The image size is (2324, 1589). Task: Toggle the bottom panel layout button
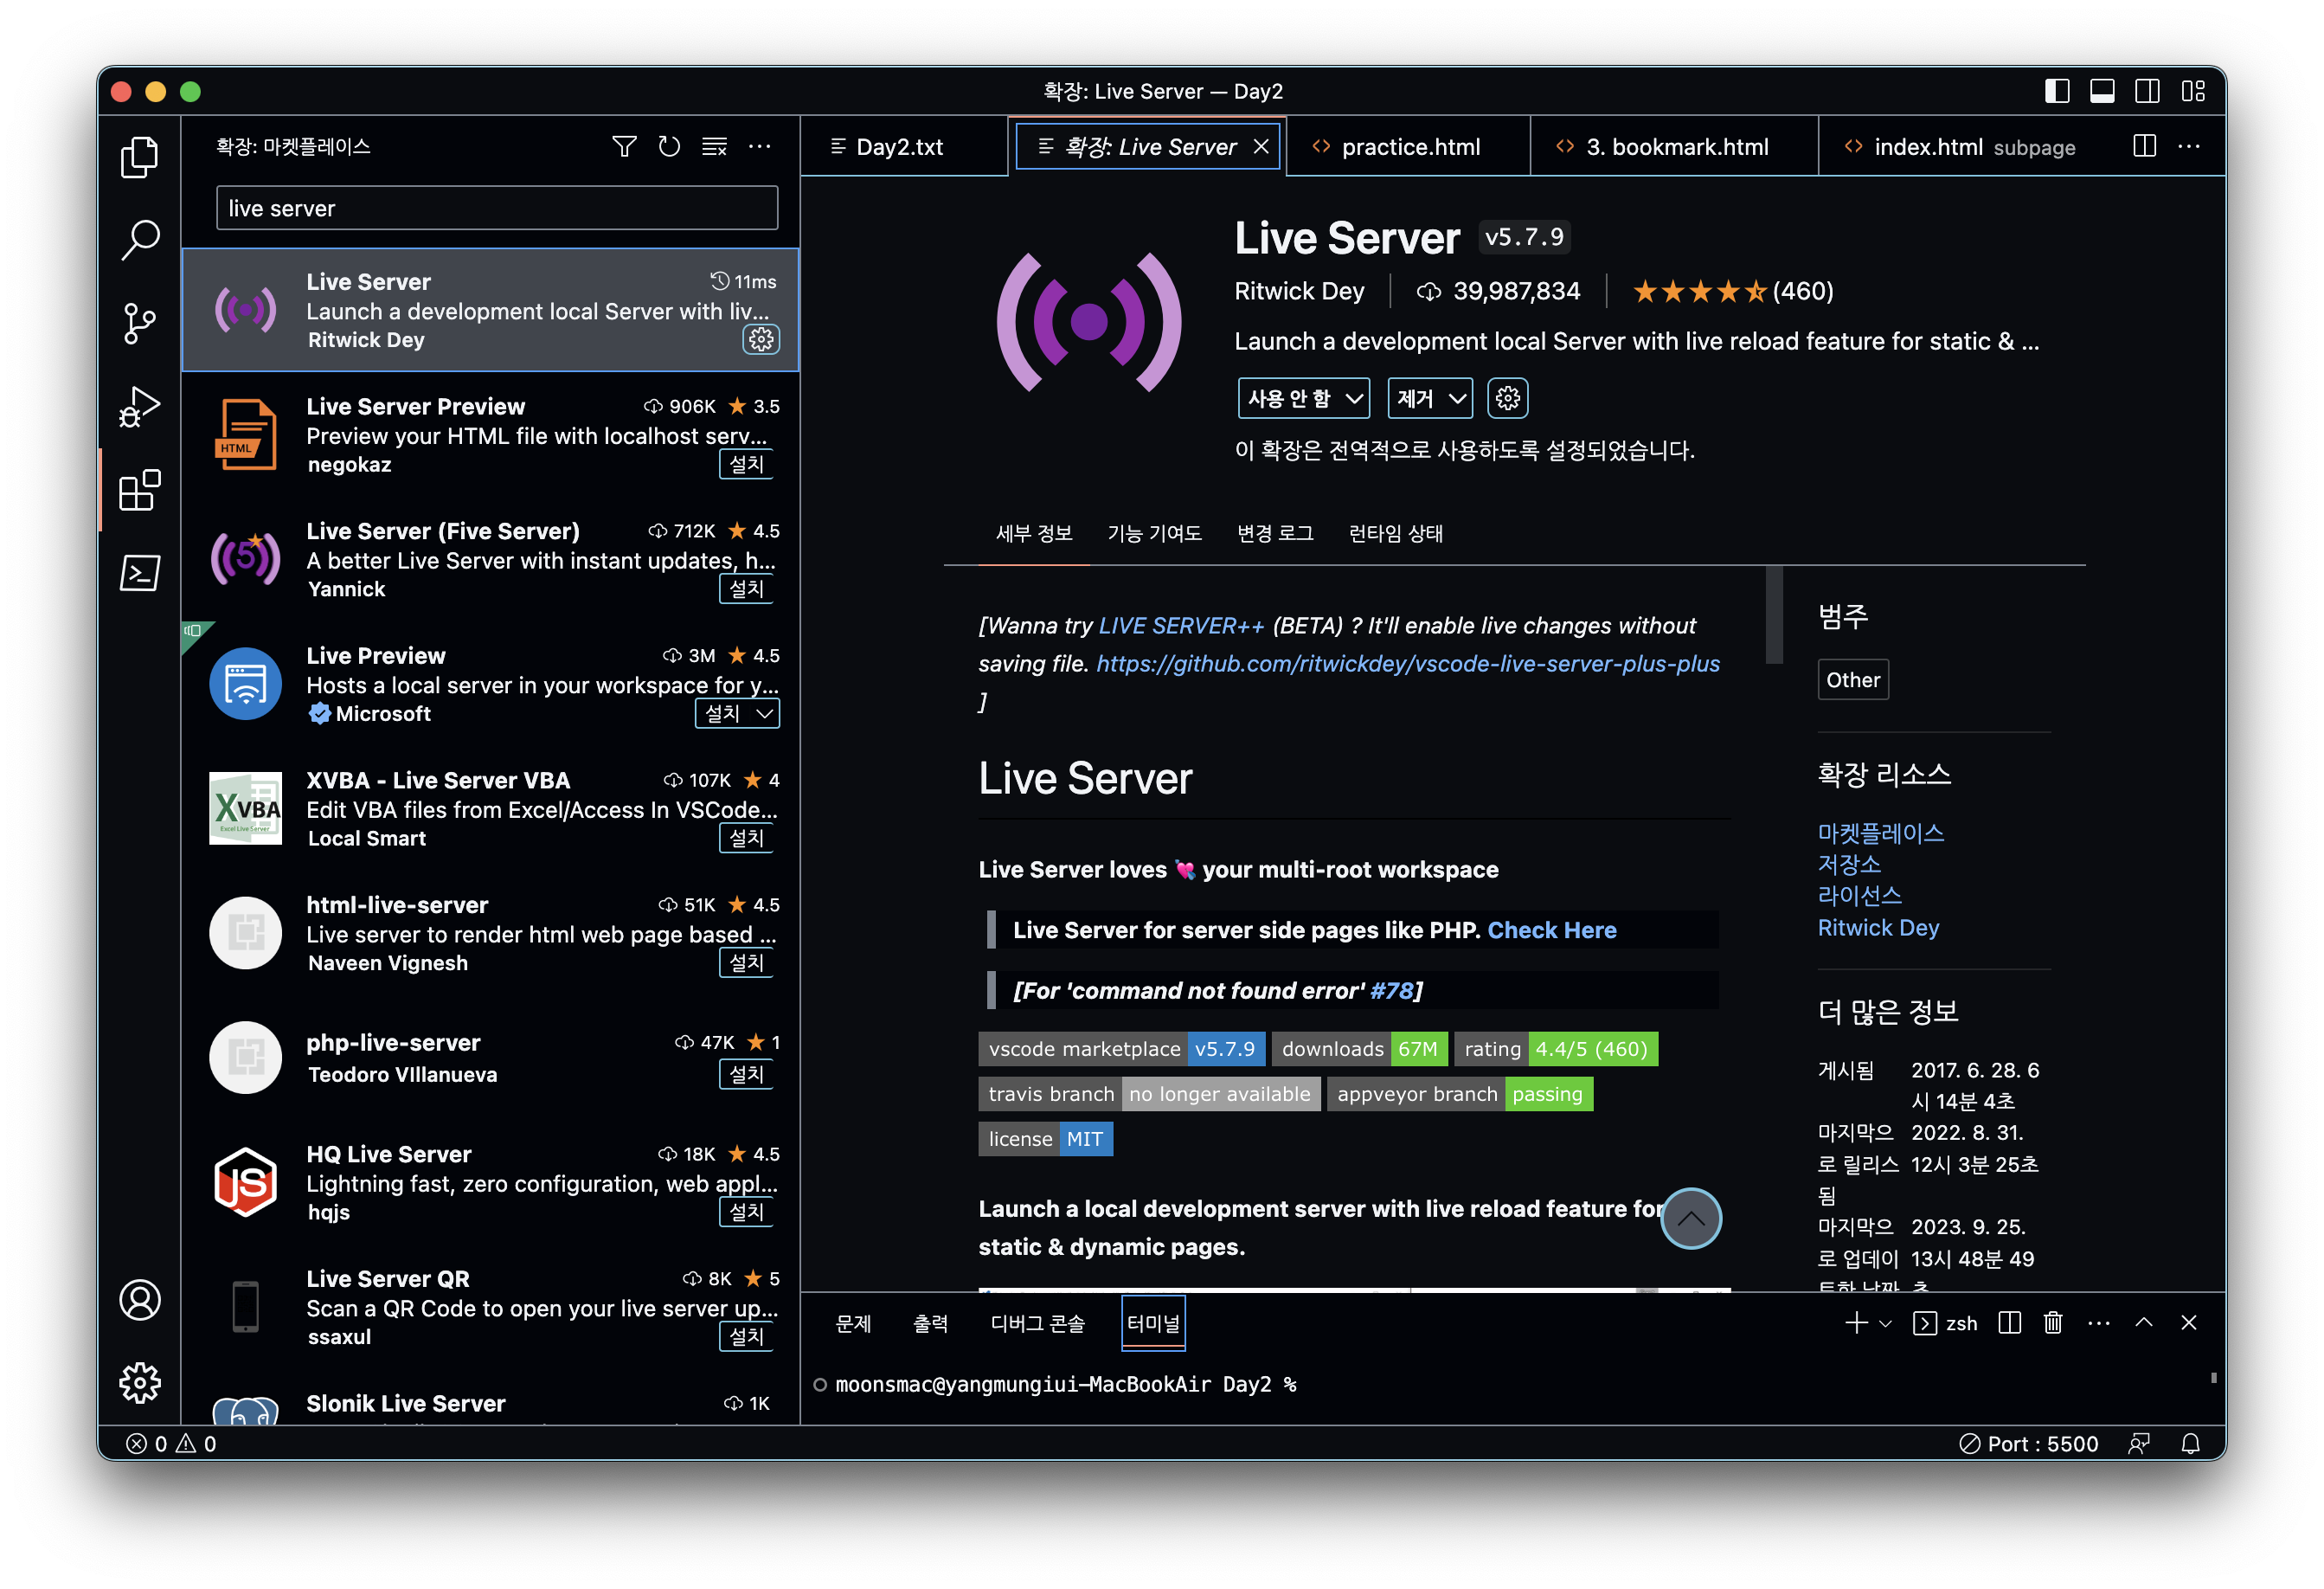(x=2102, y=91)
